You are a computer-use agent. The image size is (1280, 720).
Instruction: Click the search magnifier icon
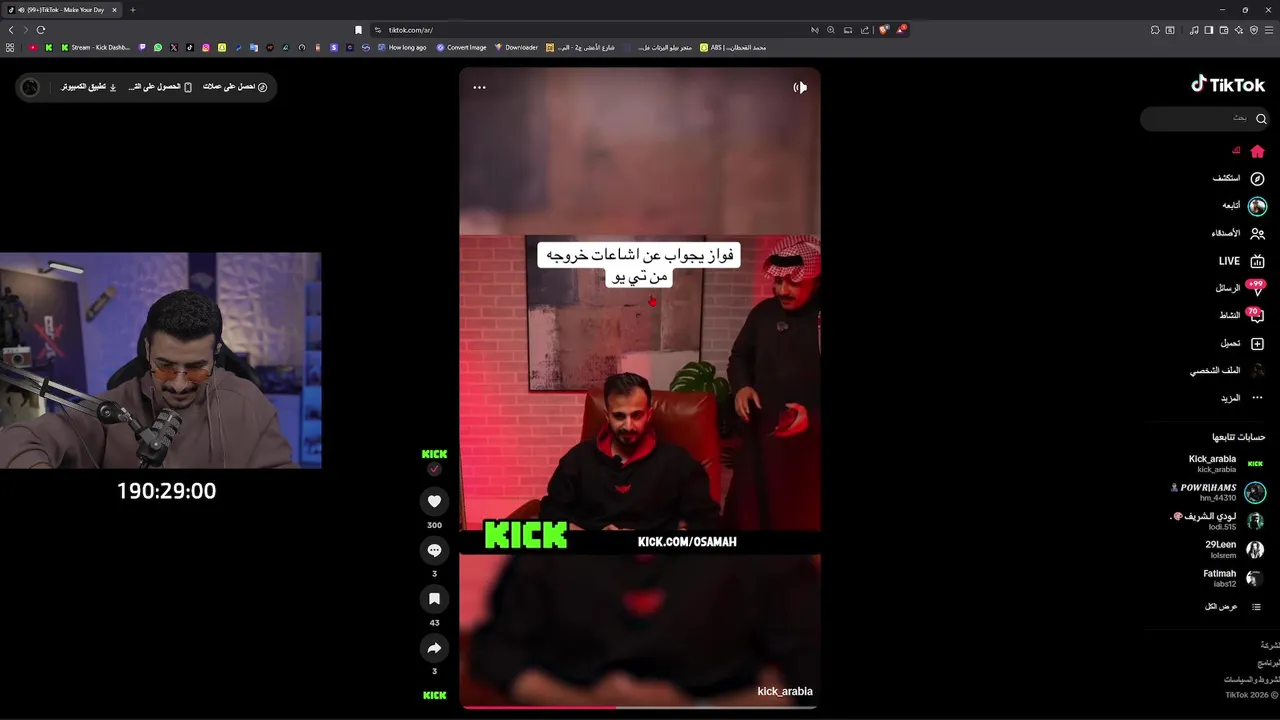coord(1261,118)
